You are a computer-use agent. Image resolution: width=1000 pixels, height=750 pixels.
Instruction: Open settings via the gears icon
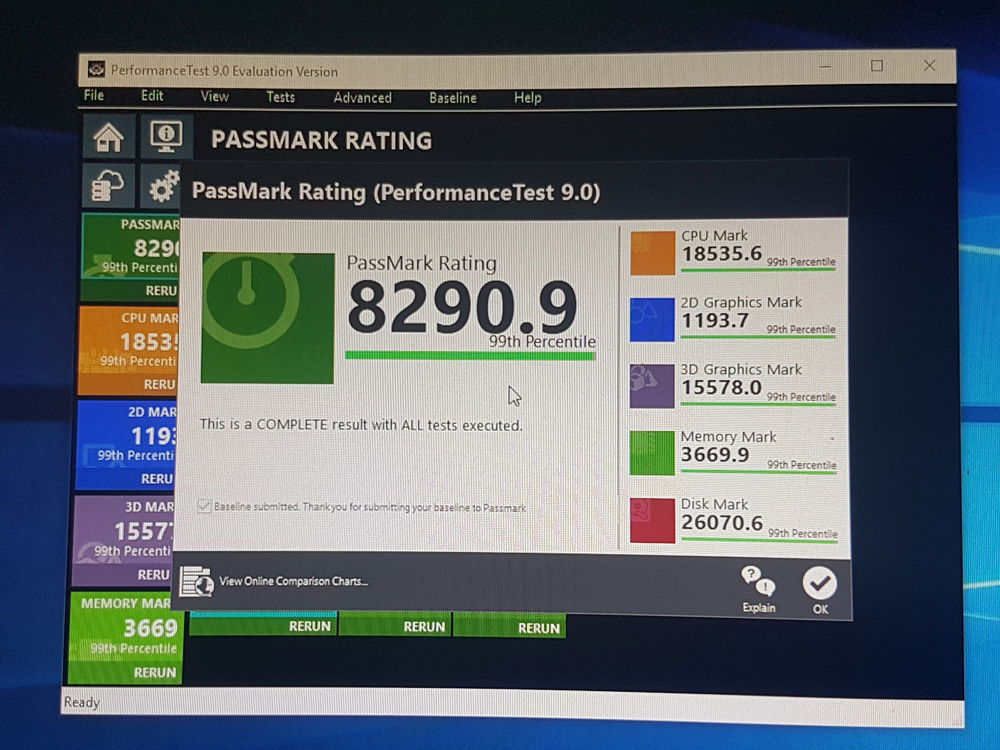click(x=163, y=187)
